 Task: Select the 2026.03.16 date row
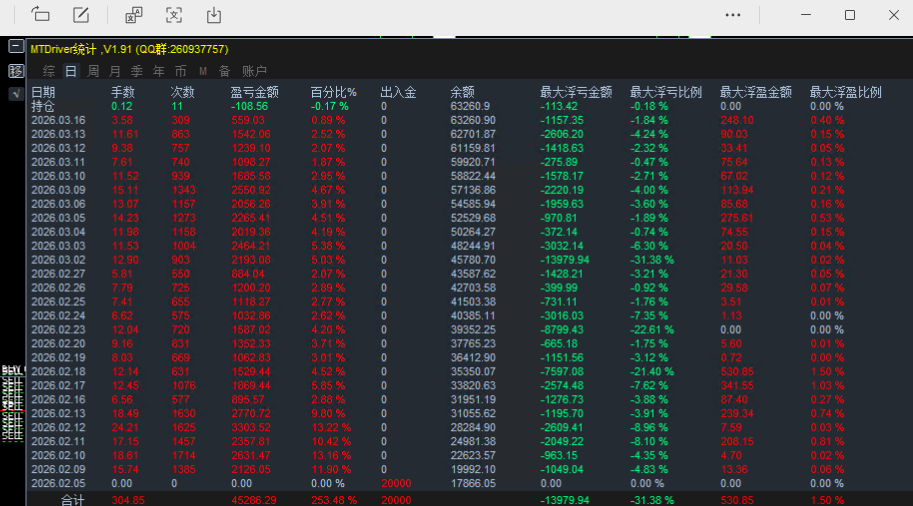coord(58,120)
